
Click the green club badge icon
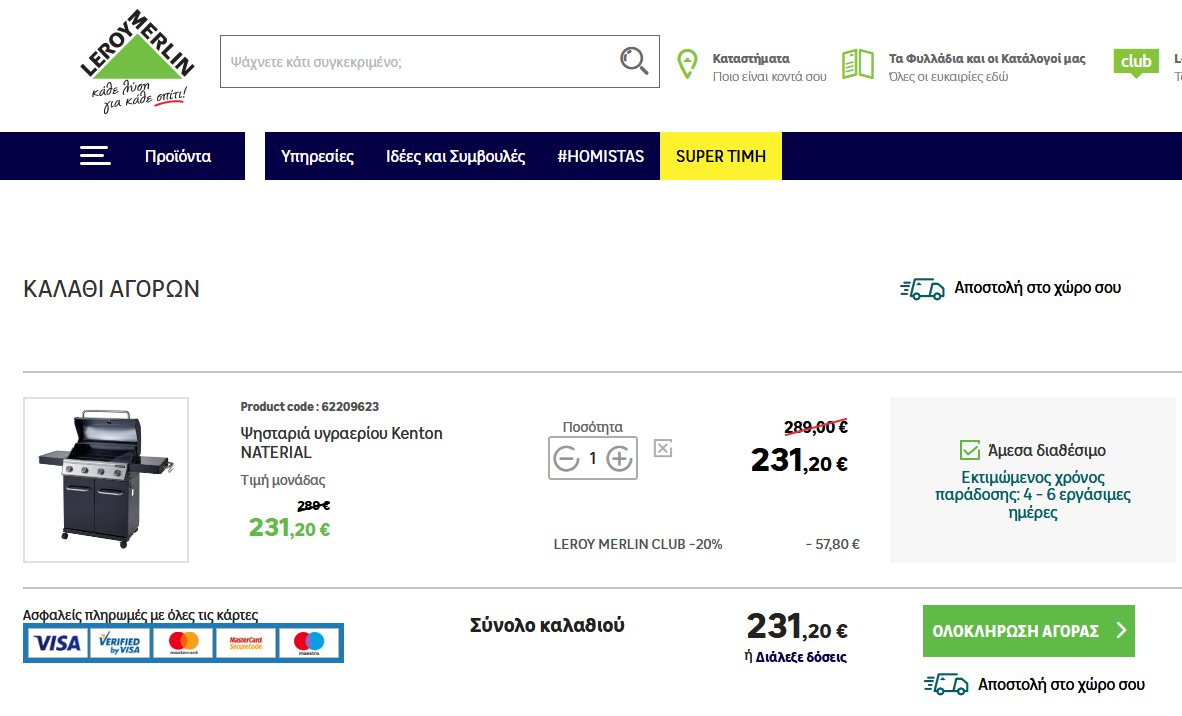click(1136, 63)
